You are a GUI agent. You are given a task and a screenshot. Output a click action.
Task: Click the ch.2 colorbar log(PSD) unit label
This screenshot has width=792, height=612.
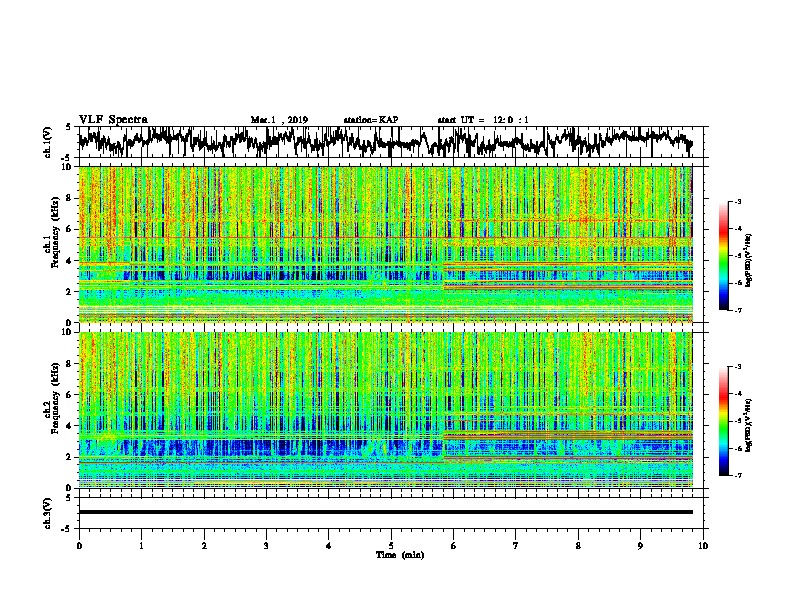(749, 425)
